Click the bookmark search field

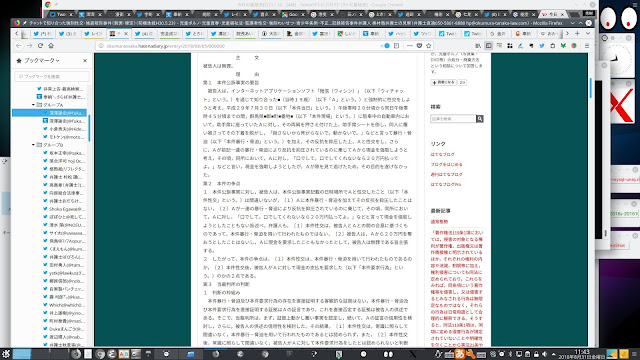(52, 76)
